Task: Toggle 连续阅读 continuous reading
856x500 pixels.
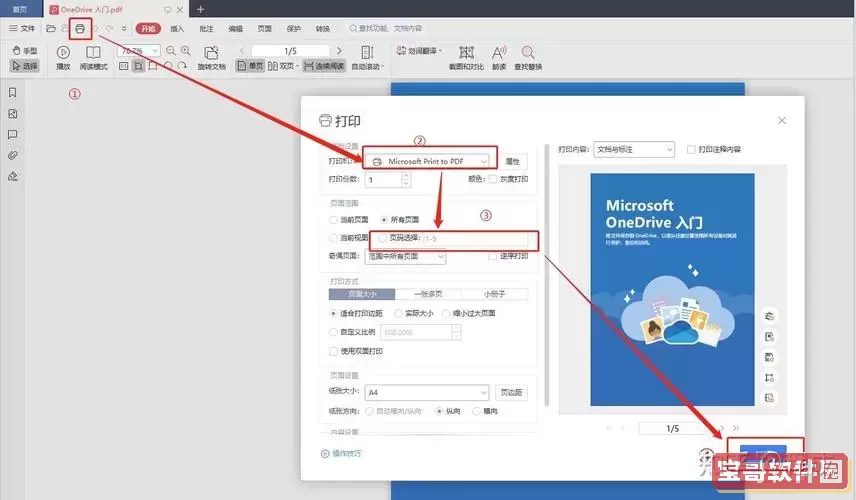Action: click(x=324, y=66)
